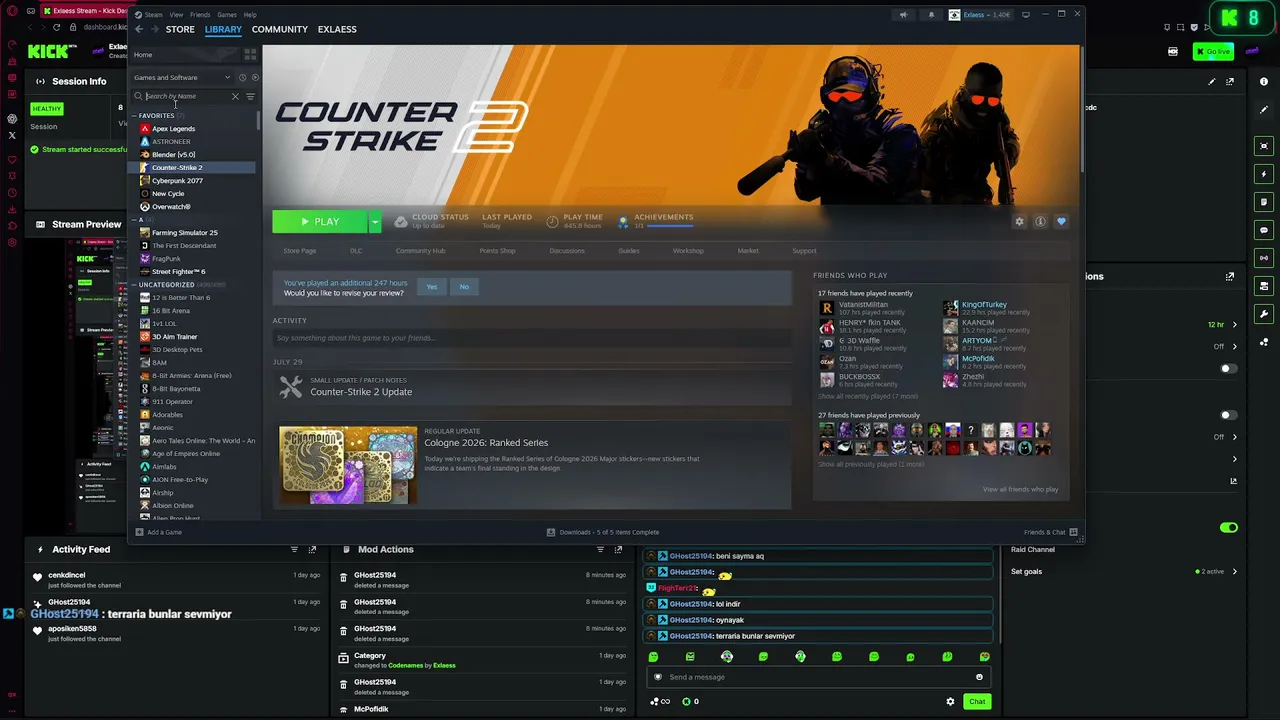Open Steam announcements megaphone icon
The image size is (1280, 720).
click(903, 15)
